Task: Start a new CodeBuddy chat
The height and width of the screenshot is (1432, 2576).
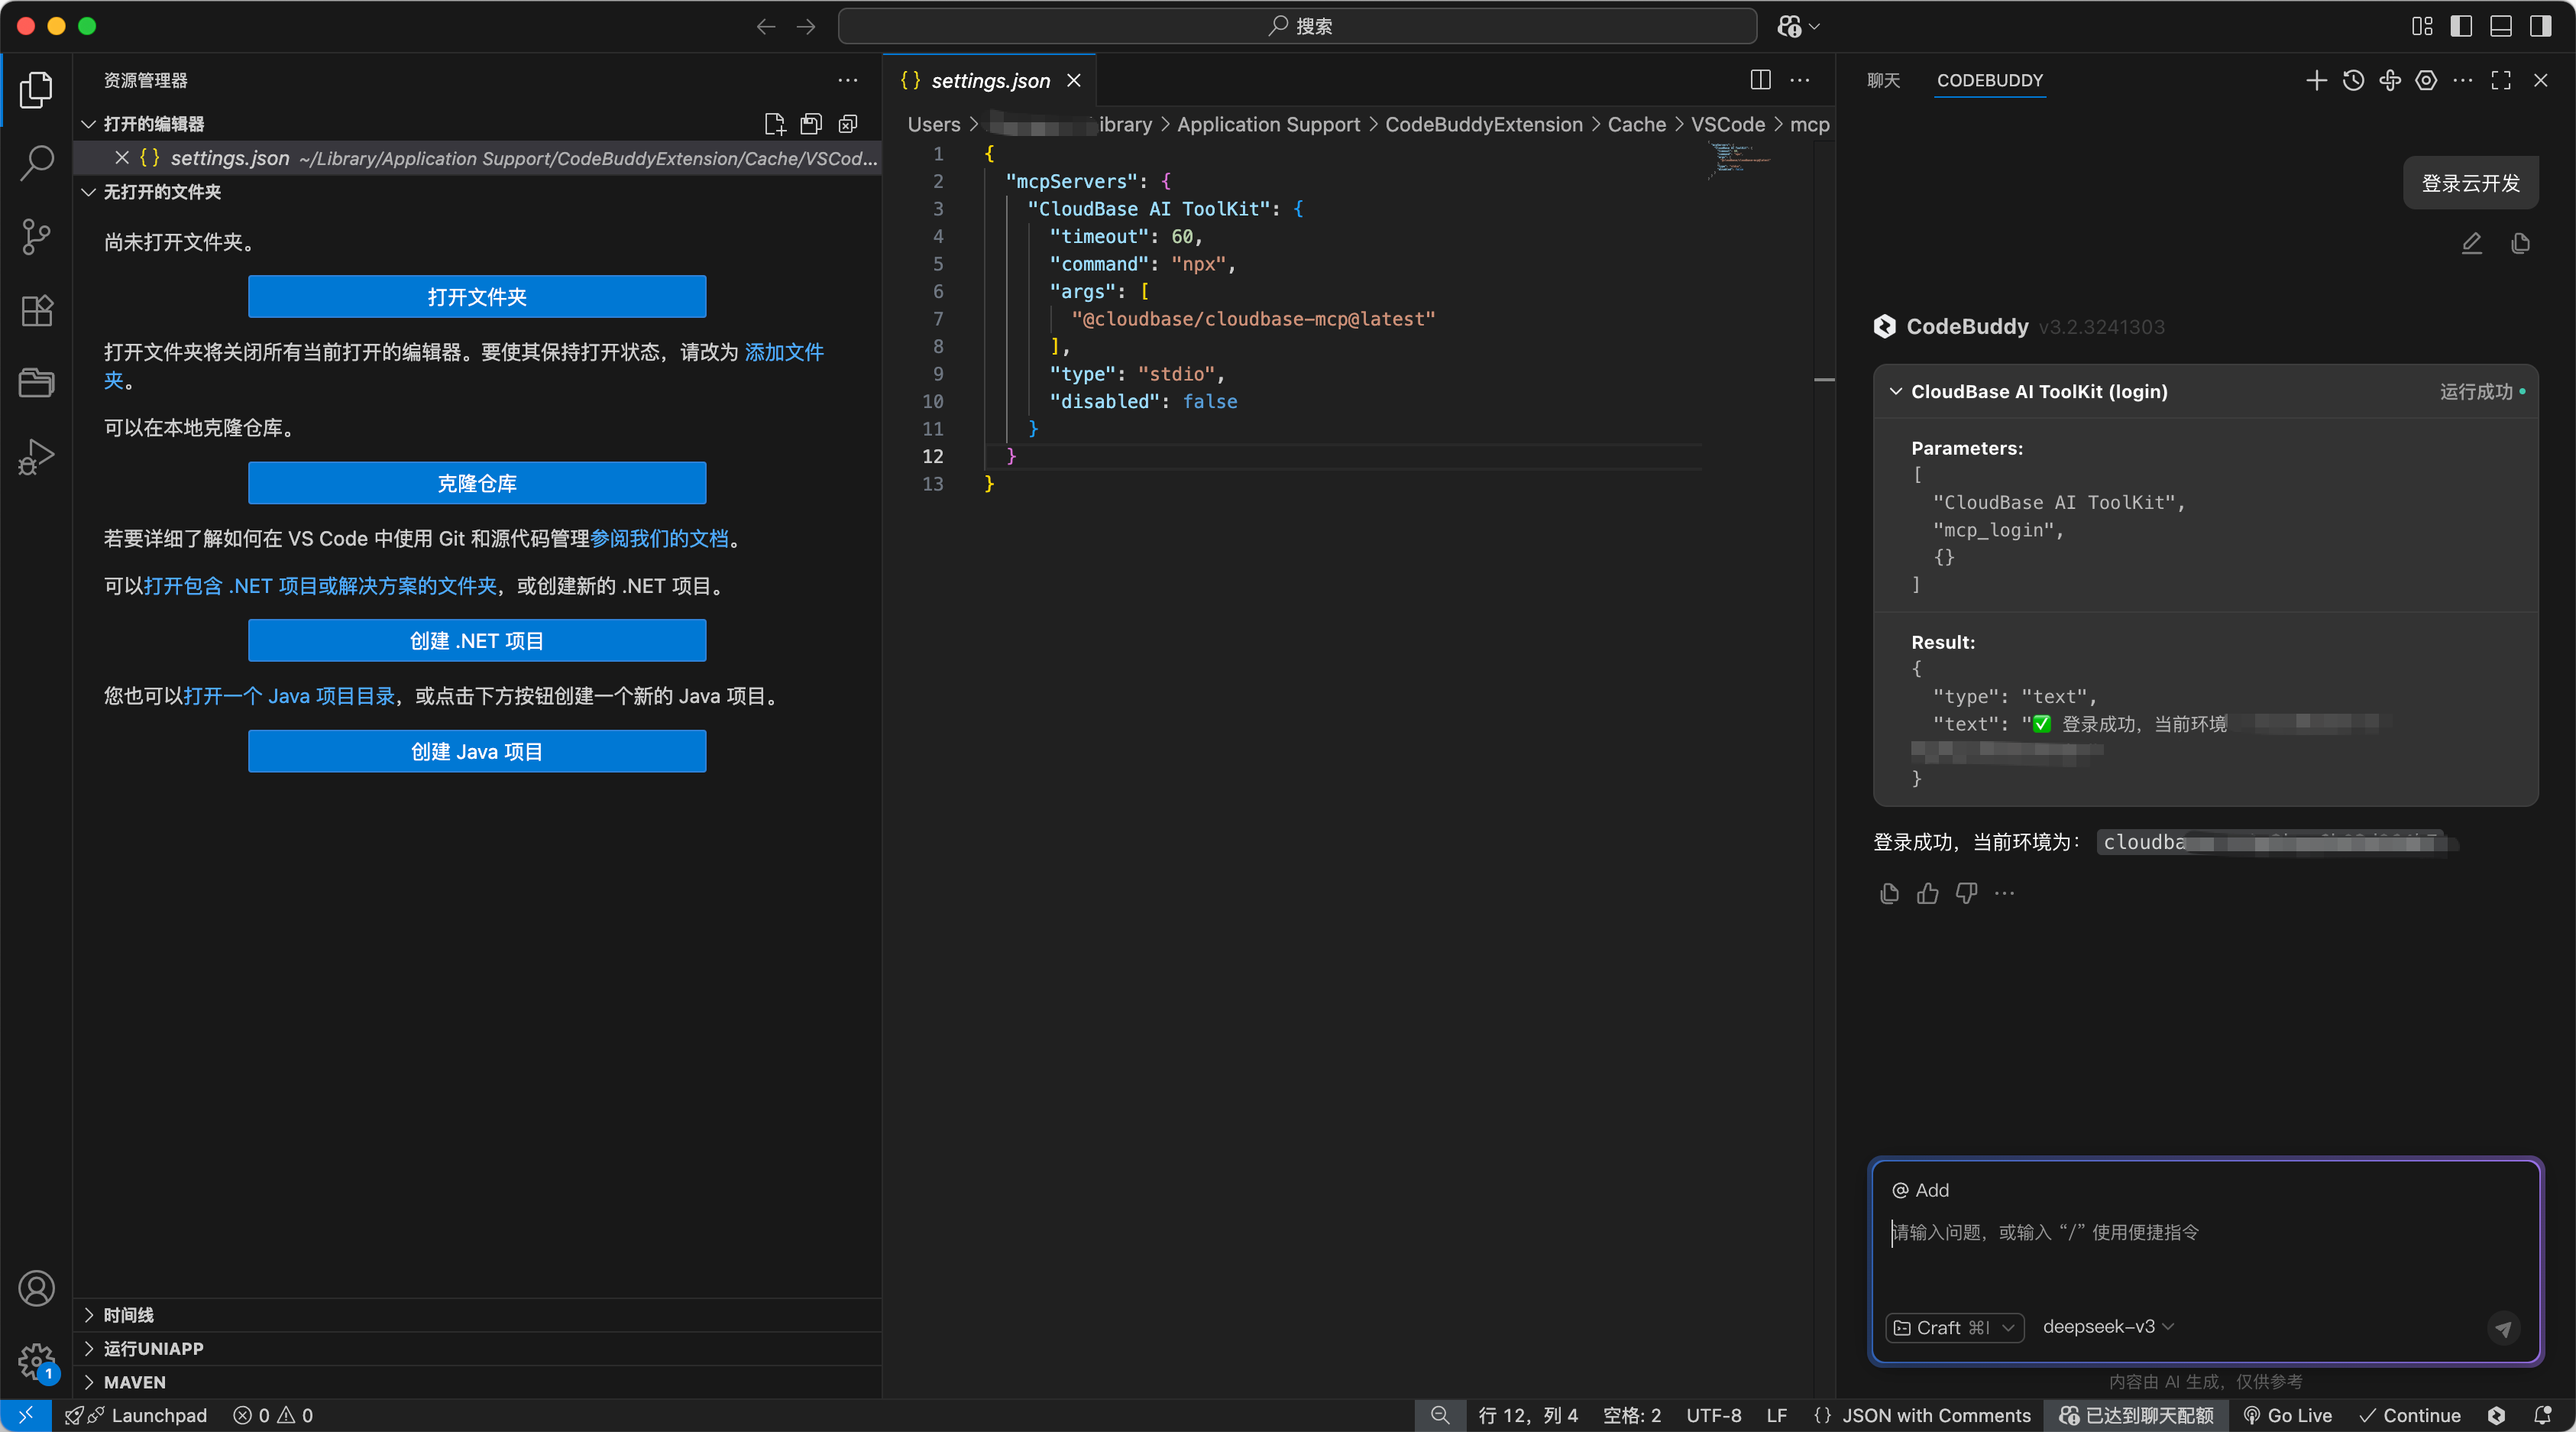Action: tap(2316, 80)
